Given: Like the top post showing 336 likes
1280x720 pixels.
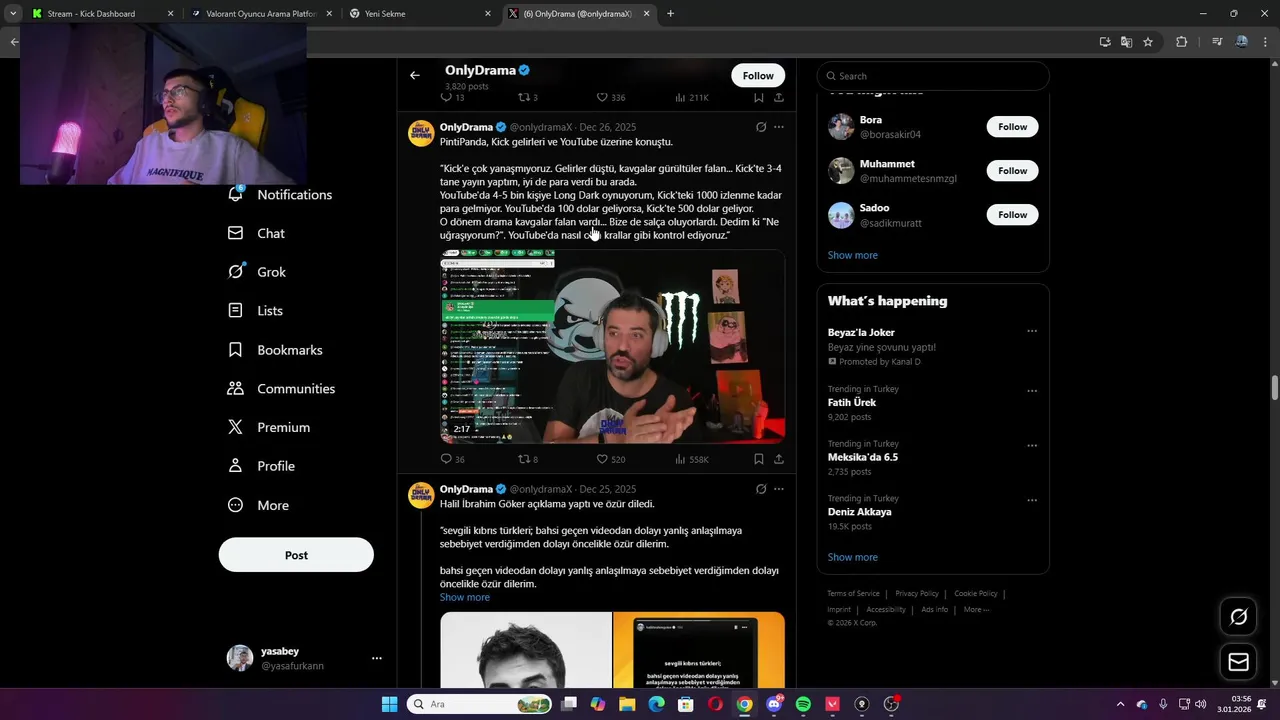Looking at the screenshot, I should [x=610, y=97].
